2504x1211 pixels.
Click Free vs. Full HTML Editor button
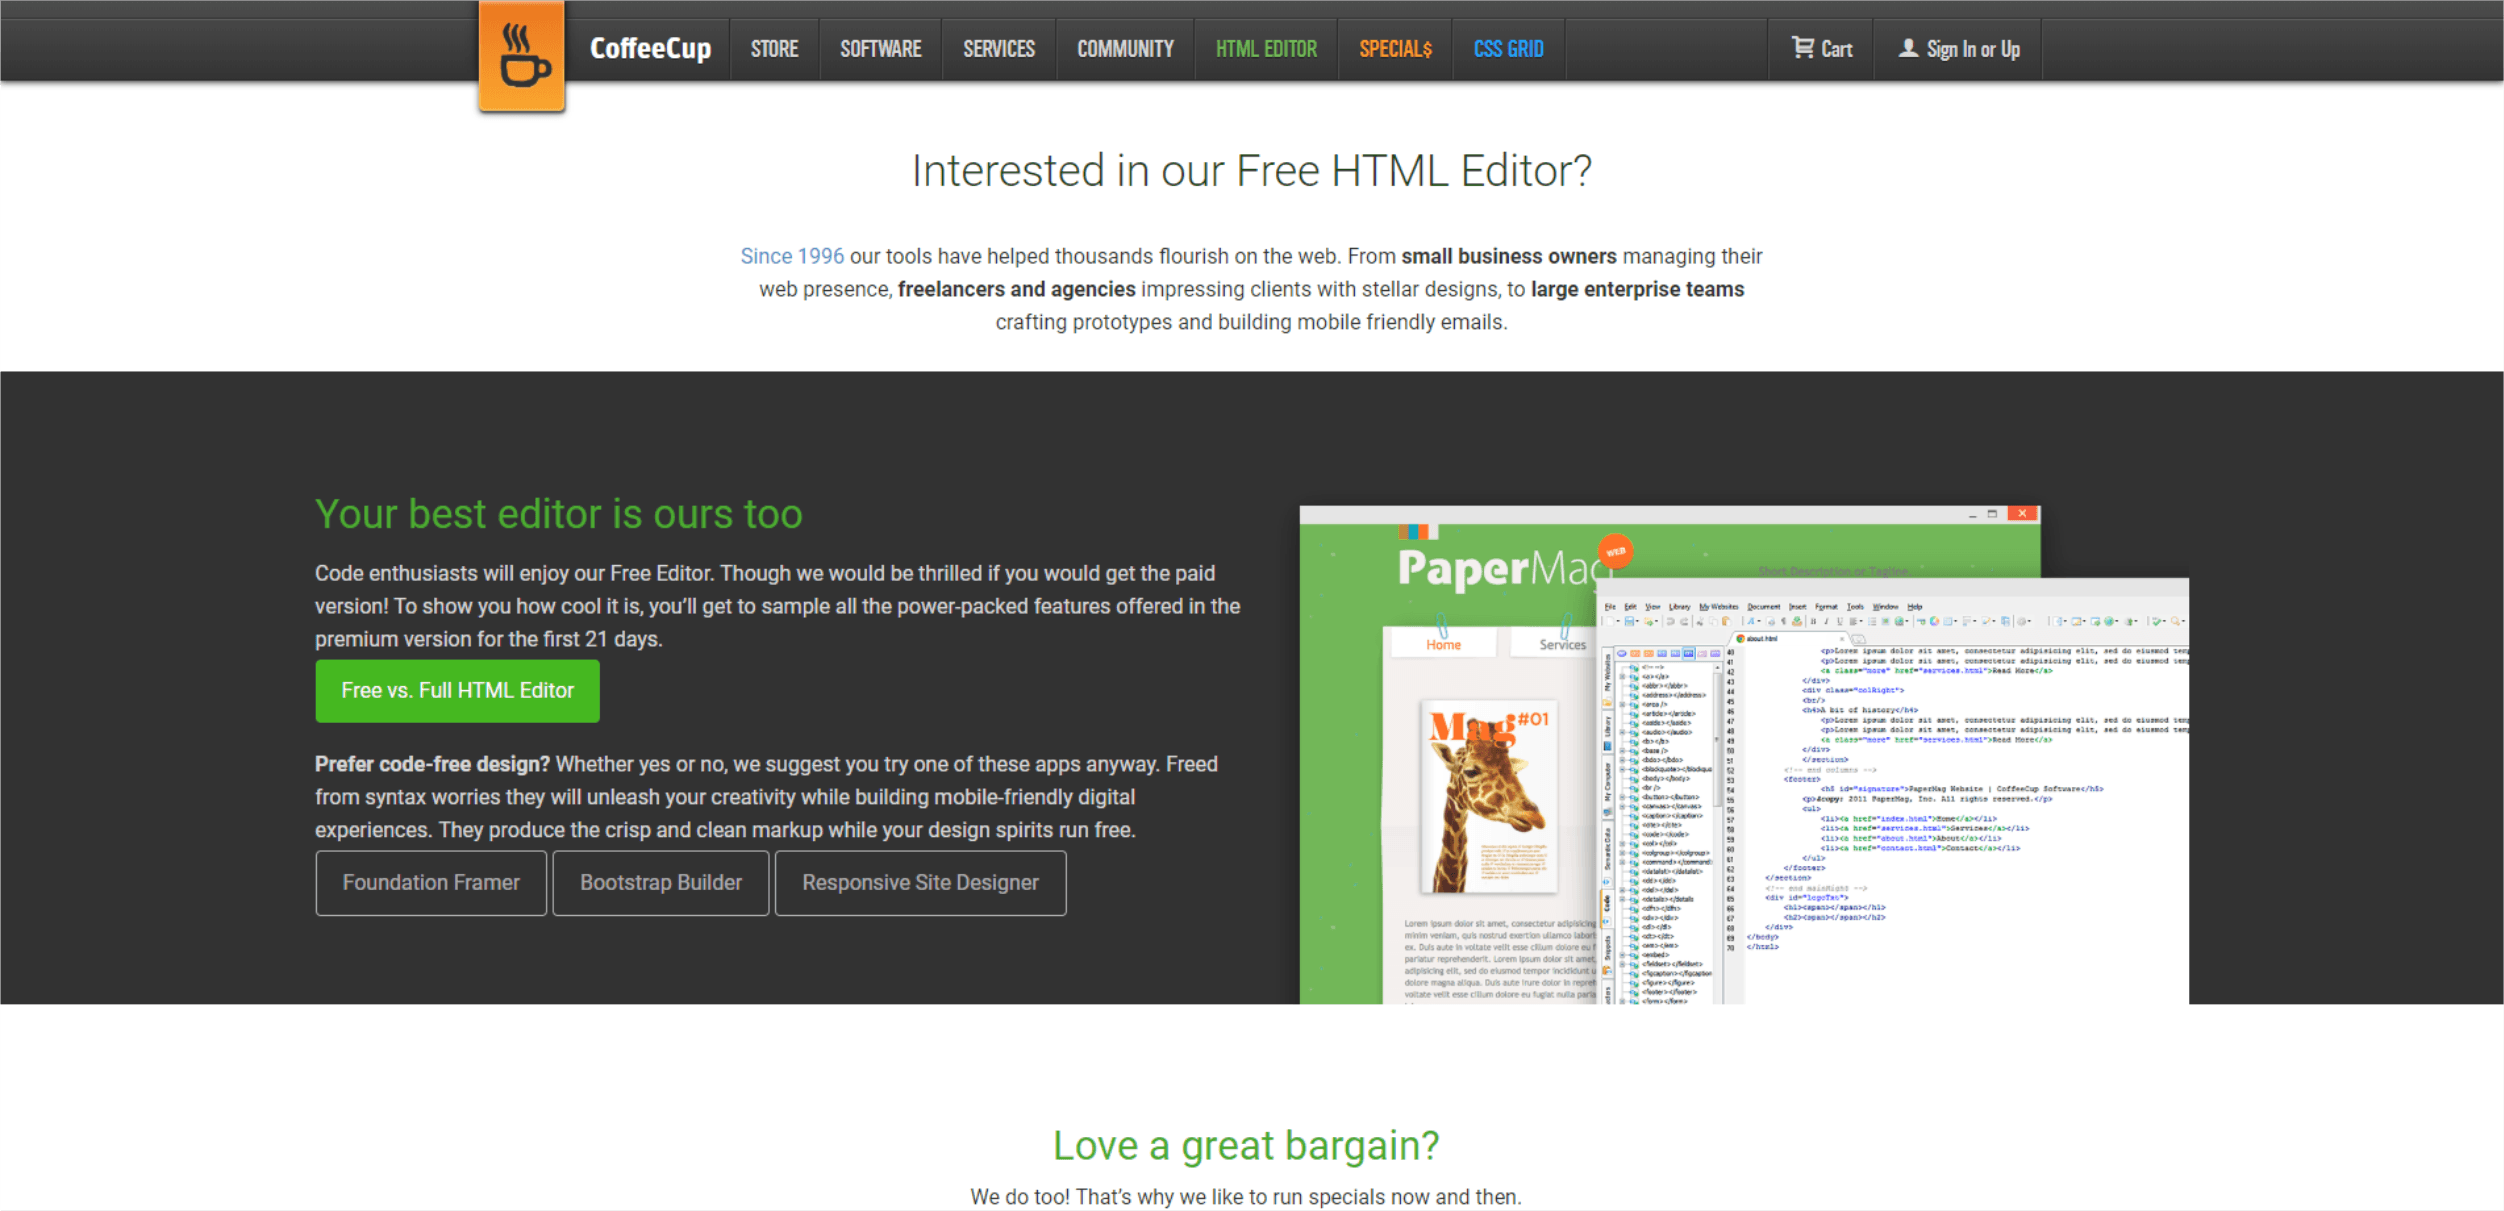coord(457,690)
